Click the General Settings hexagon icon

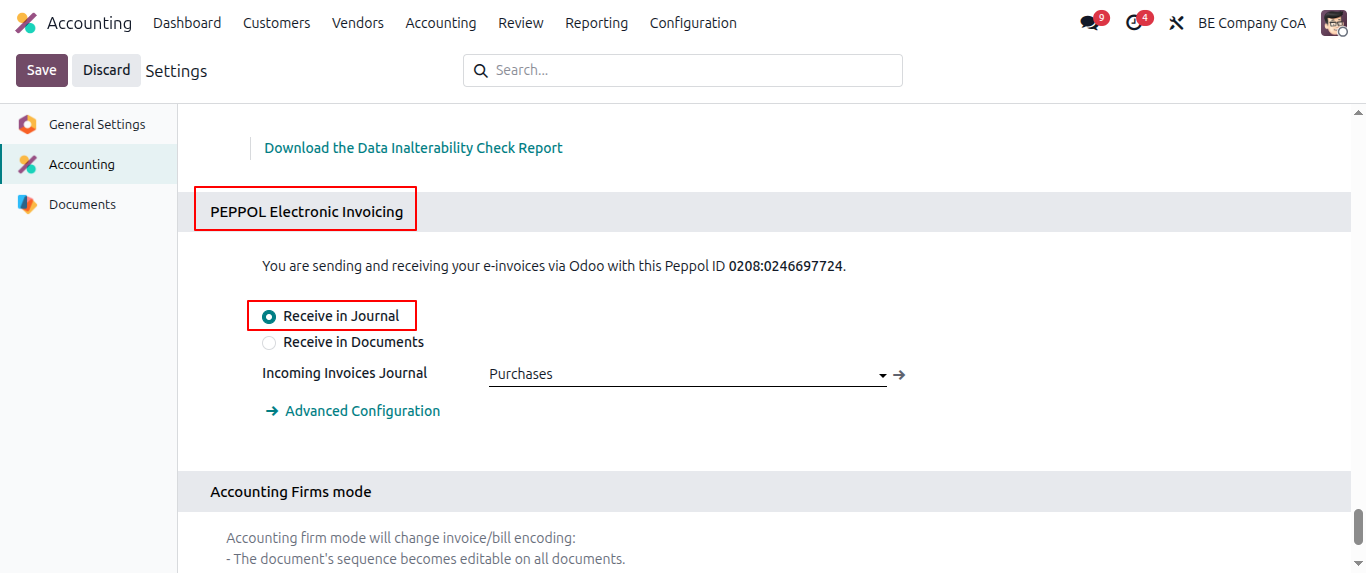(x=28, y=125)
